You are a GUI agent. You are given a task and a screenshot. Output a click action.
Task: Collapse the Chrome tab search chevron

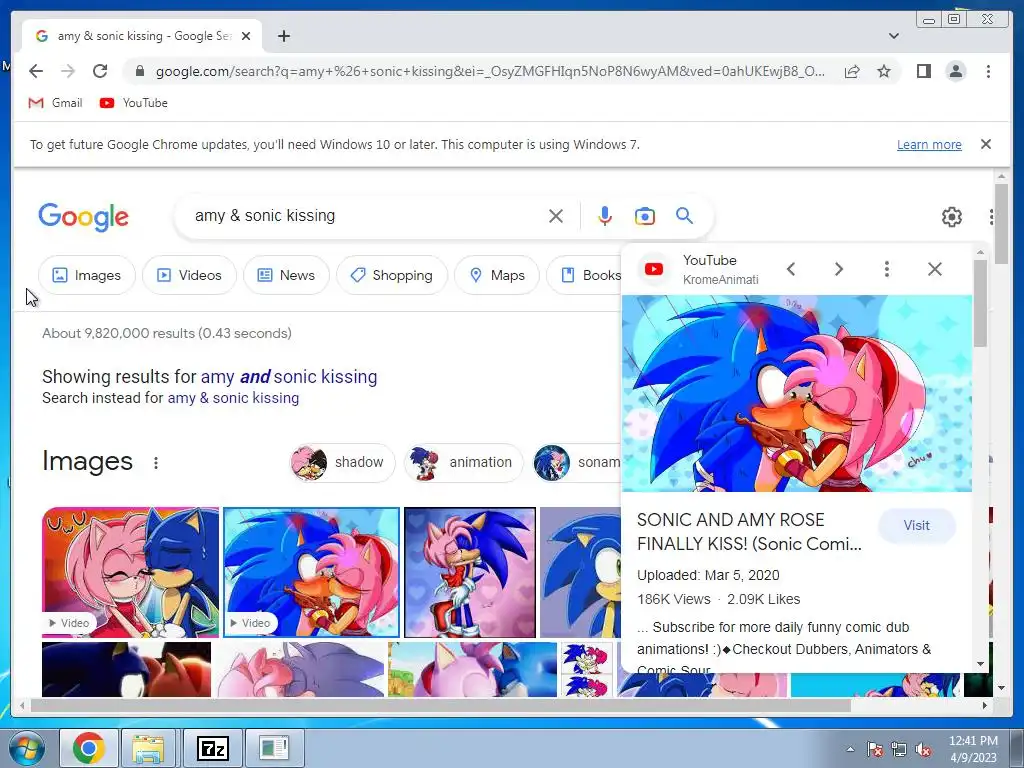[893, 36]
